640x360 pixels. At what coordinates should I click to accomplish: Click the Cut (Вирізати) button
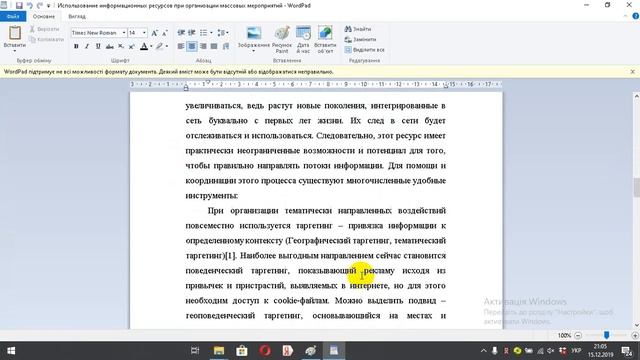pyautogui.click(x=44, y=29)
